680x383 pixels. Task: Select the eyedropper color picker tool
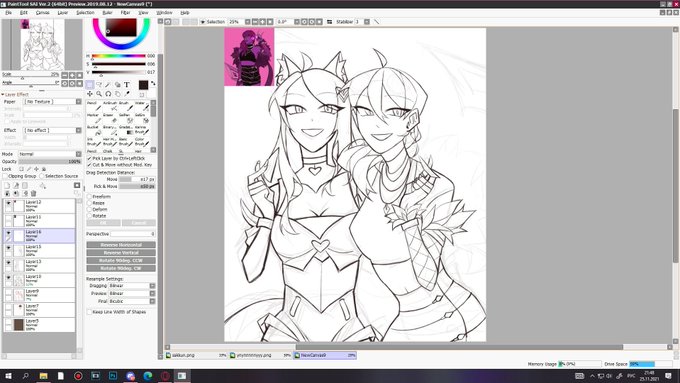[127, 94]
